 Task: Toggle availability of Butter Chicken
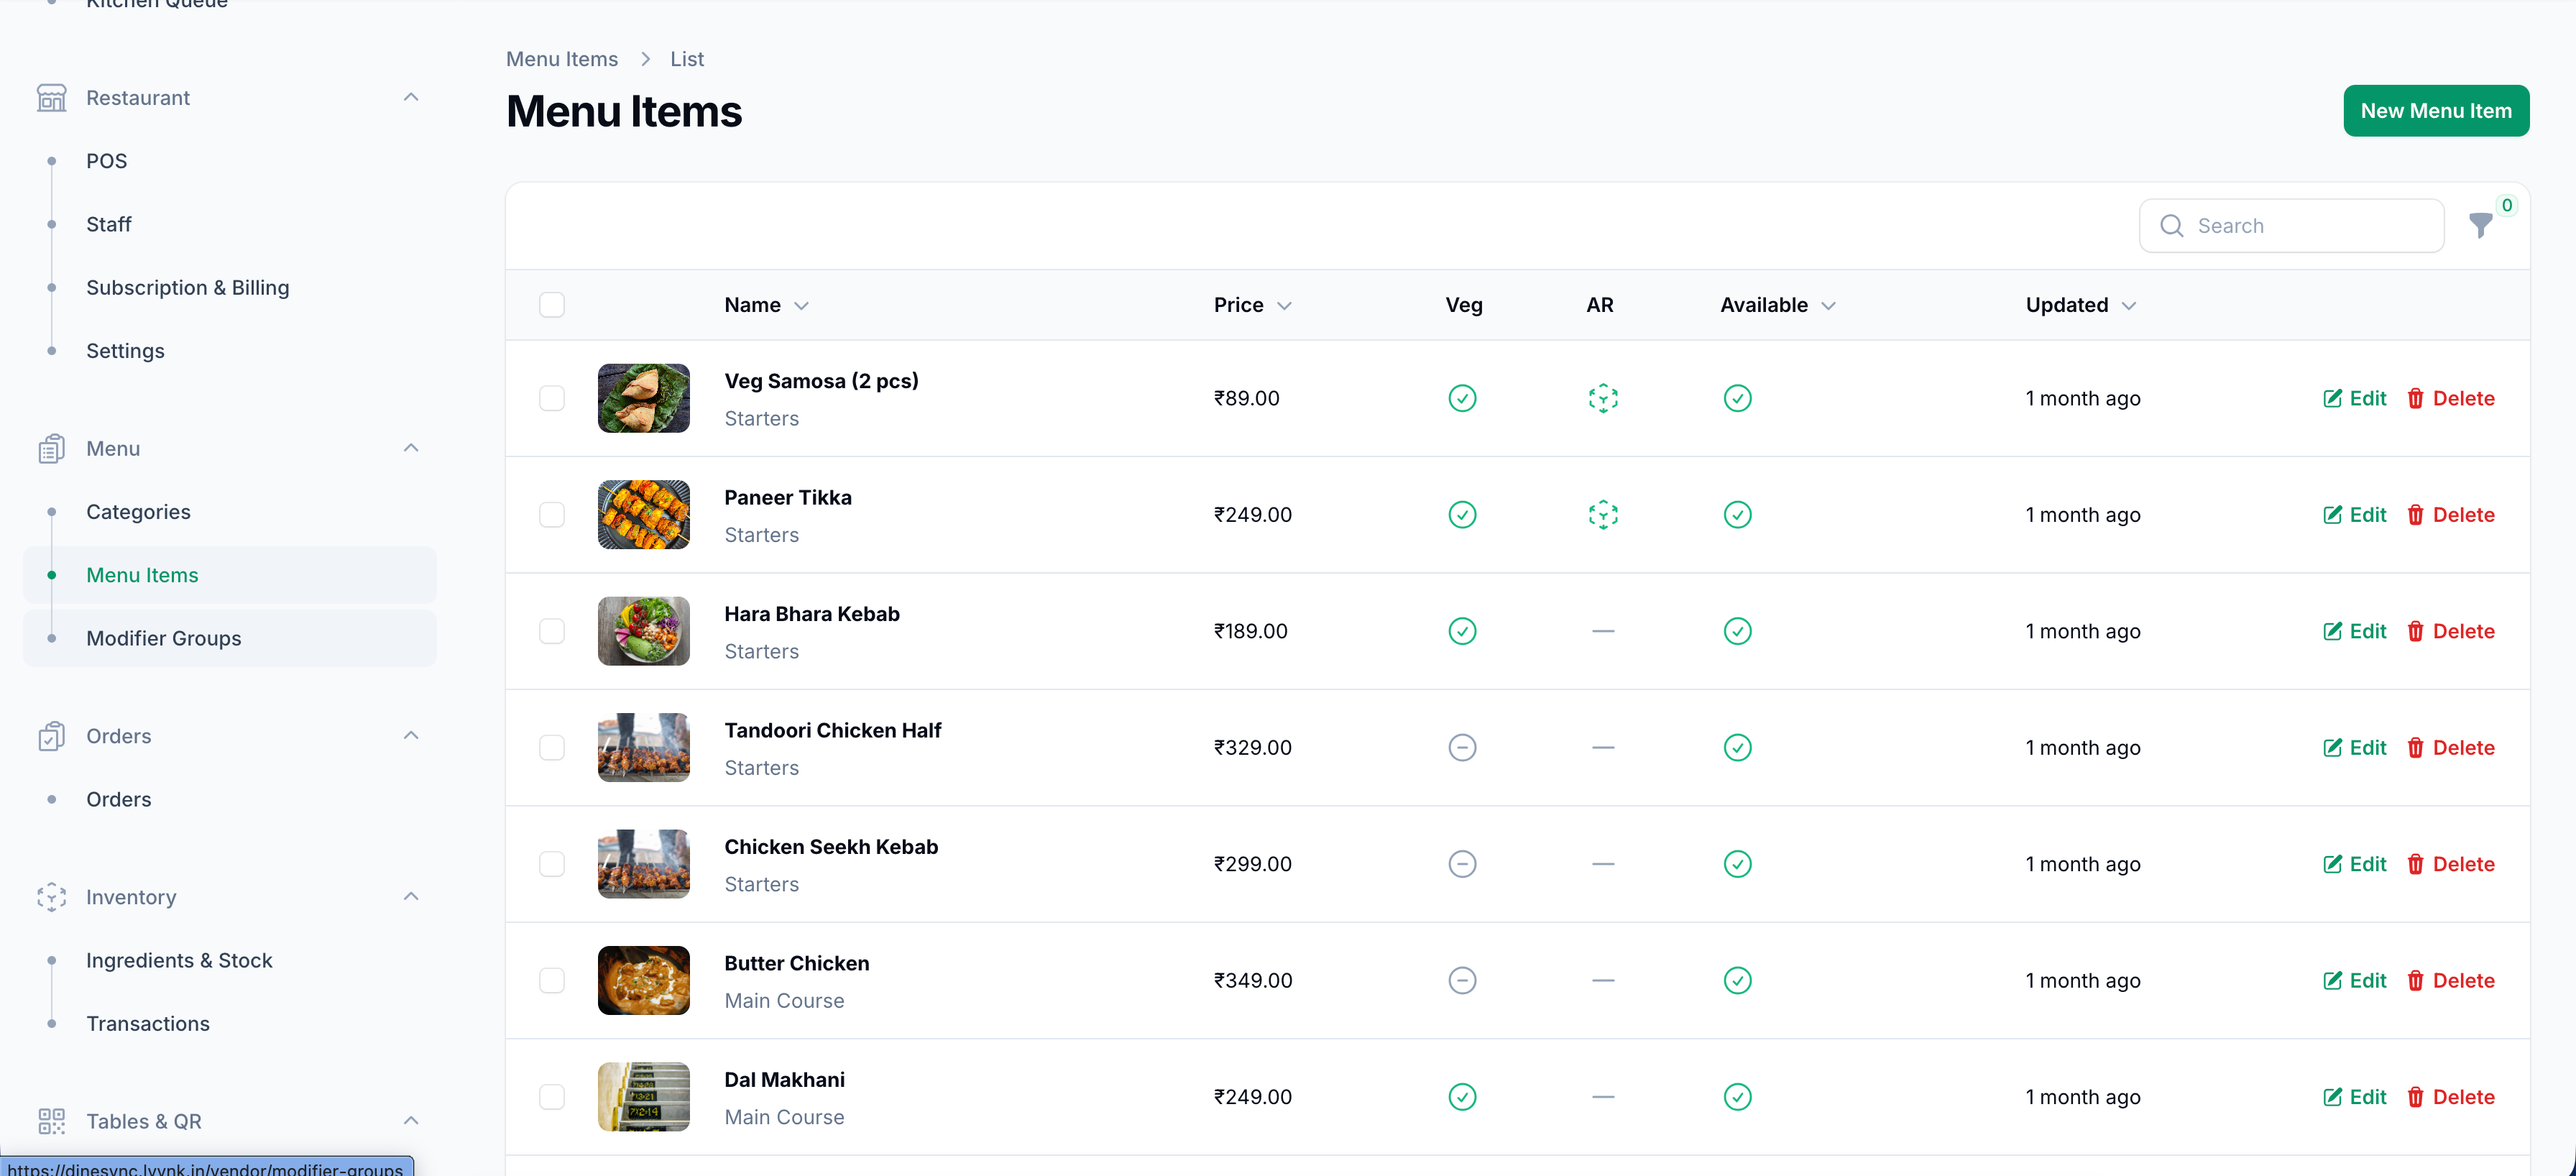[x=1737, y=980]
